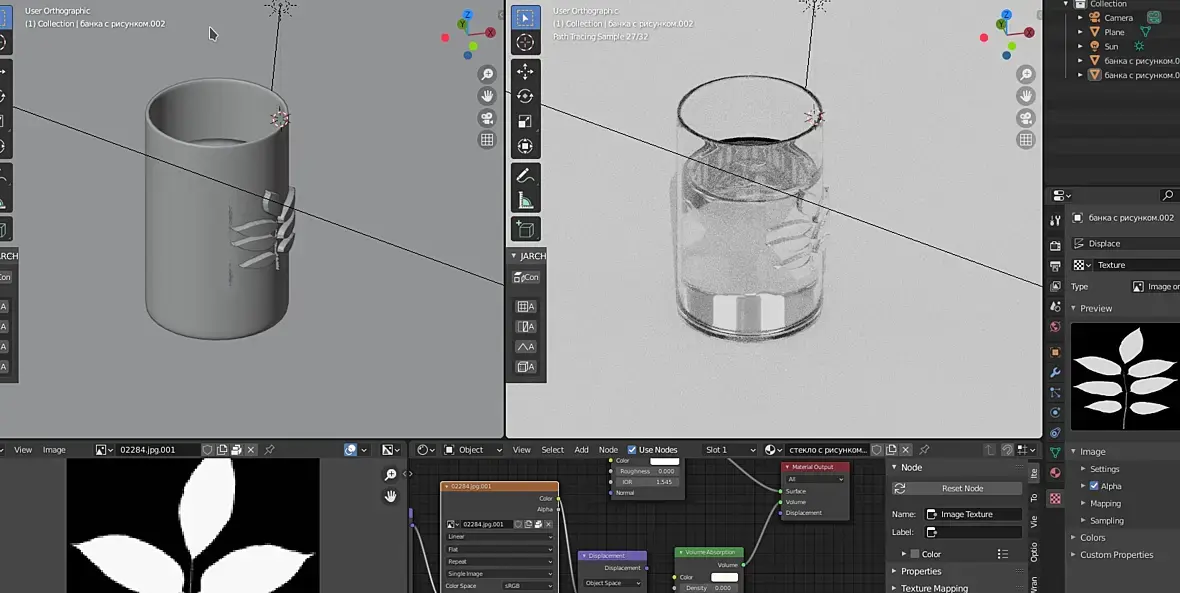The height and width of the screenshot is (593, 1180).
Task: Toggle Use Nodes checkbox
Action: pos(631,450)
